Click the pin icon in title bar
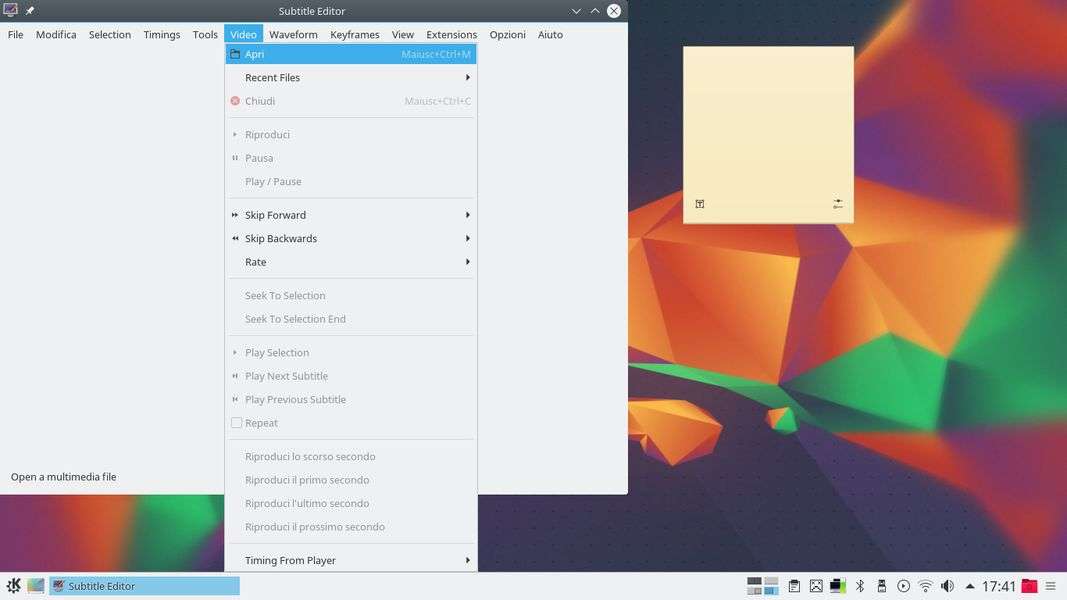1067x600 pixels. click(x=30, y=11)
